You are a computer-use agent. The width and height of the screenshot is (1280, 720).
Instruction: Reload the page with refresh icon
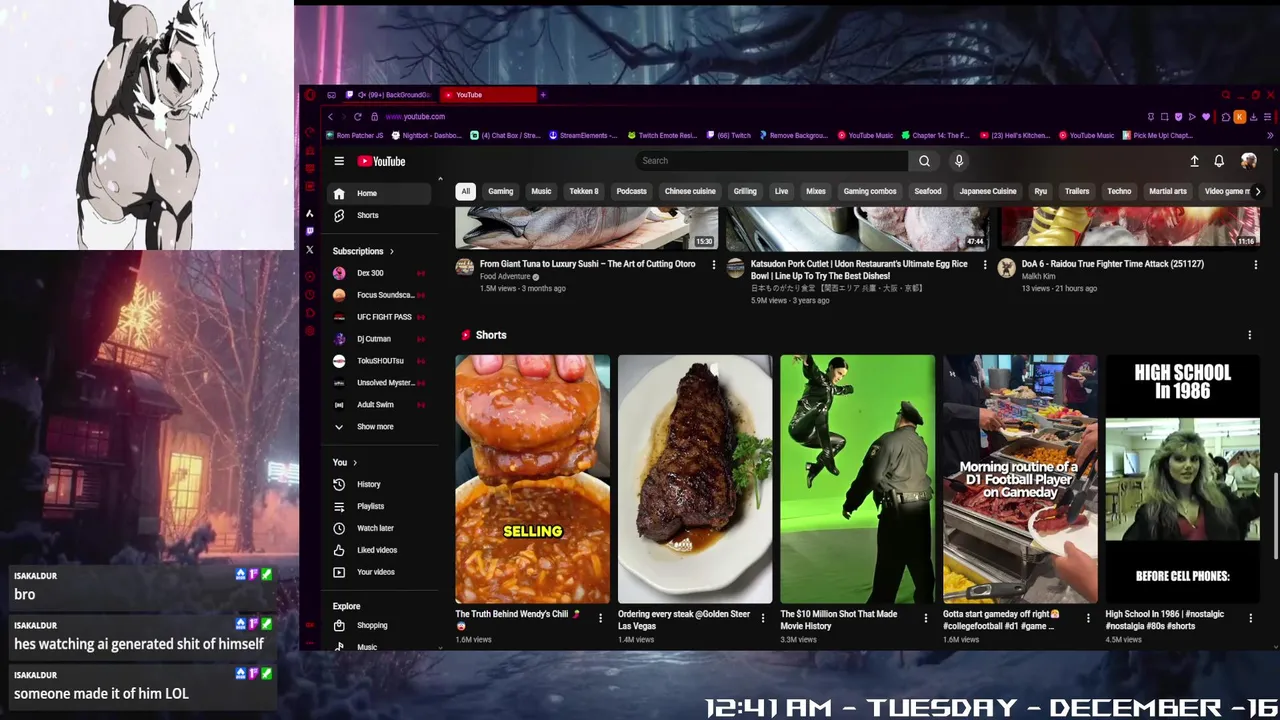pyautogui.click(x=357, y=117)
